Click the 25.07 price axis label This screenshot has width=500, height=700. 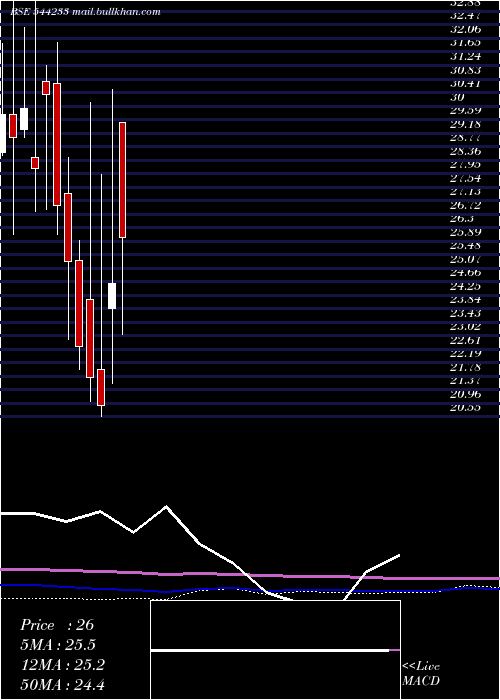pos(466,259)
